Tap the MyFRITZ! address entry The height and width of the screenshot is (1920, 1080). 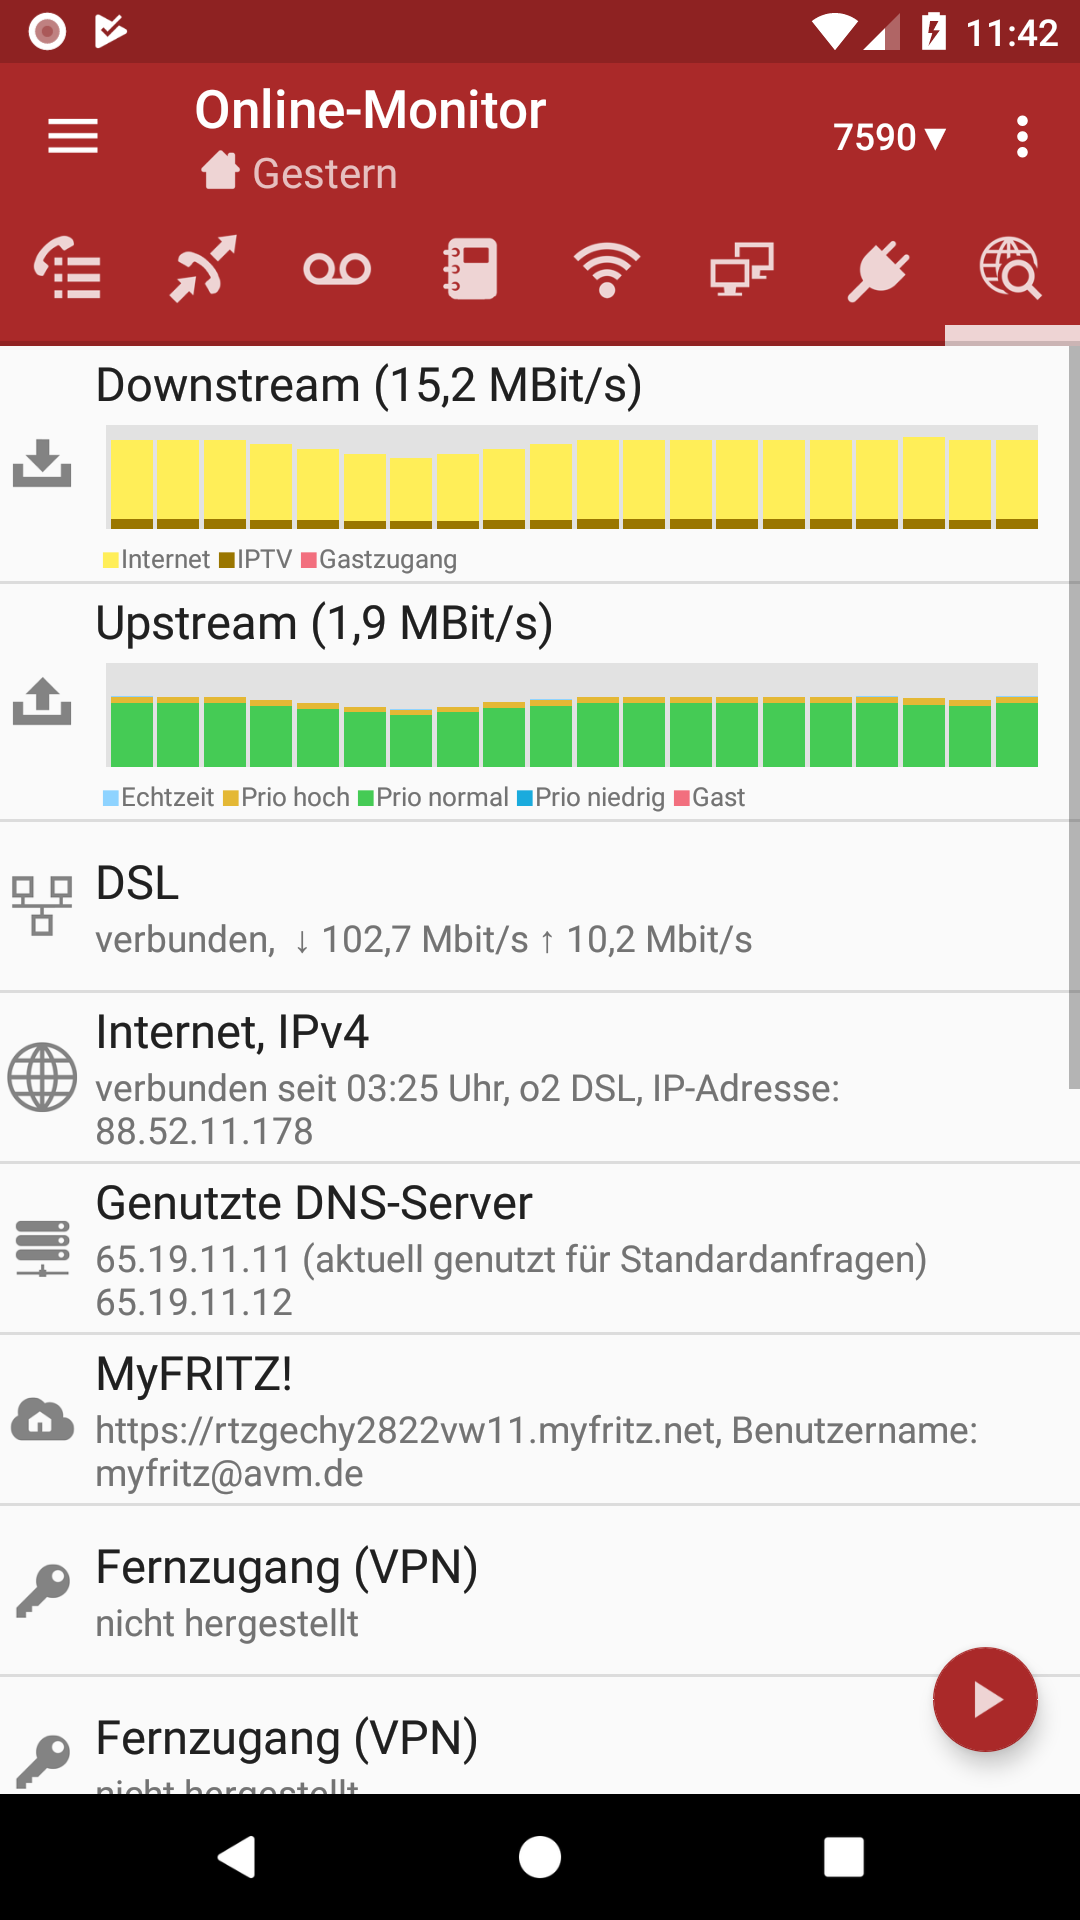pos(540,1420)
